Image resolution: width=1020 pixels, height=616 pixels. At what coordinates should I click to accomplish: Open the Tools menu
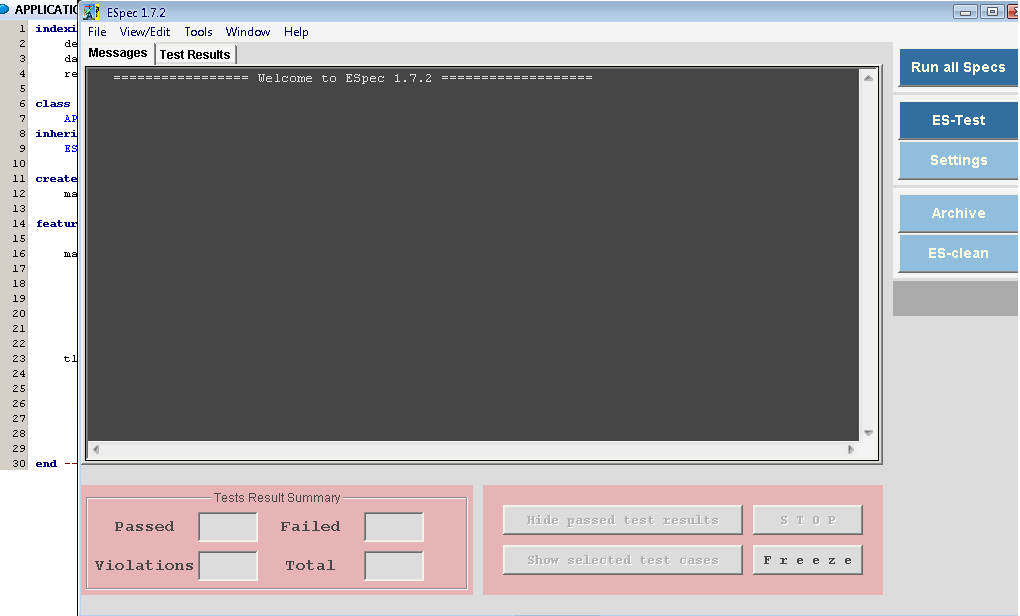point(198,32)
